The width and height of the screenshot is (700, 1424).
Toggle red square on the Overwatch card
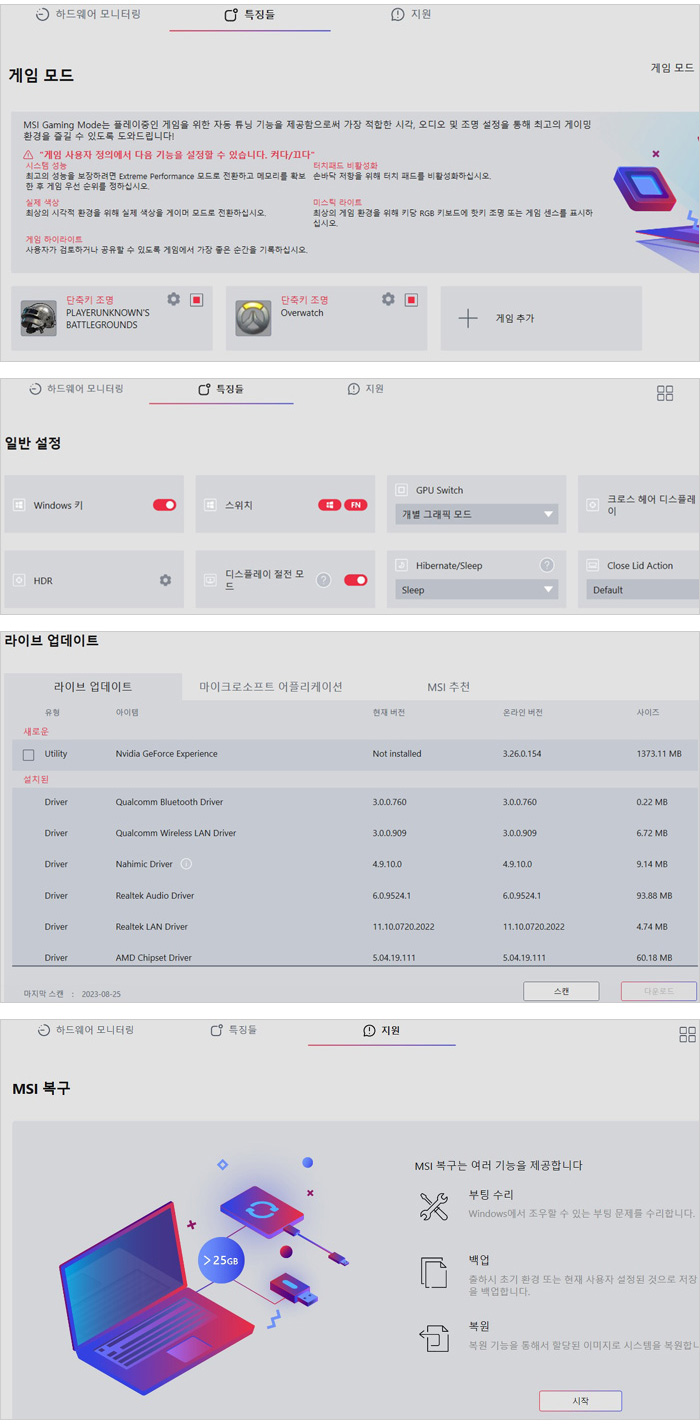[411, 300]
